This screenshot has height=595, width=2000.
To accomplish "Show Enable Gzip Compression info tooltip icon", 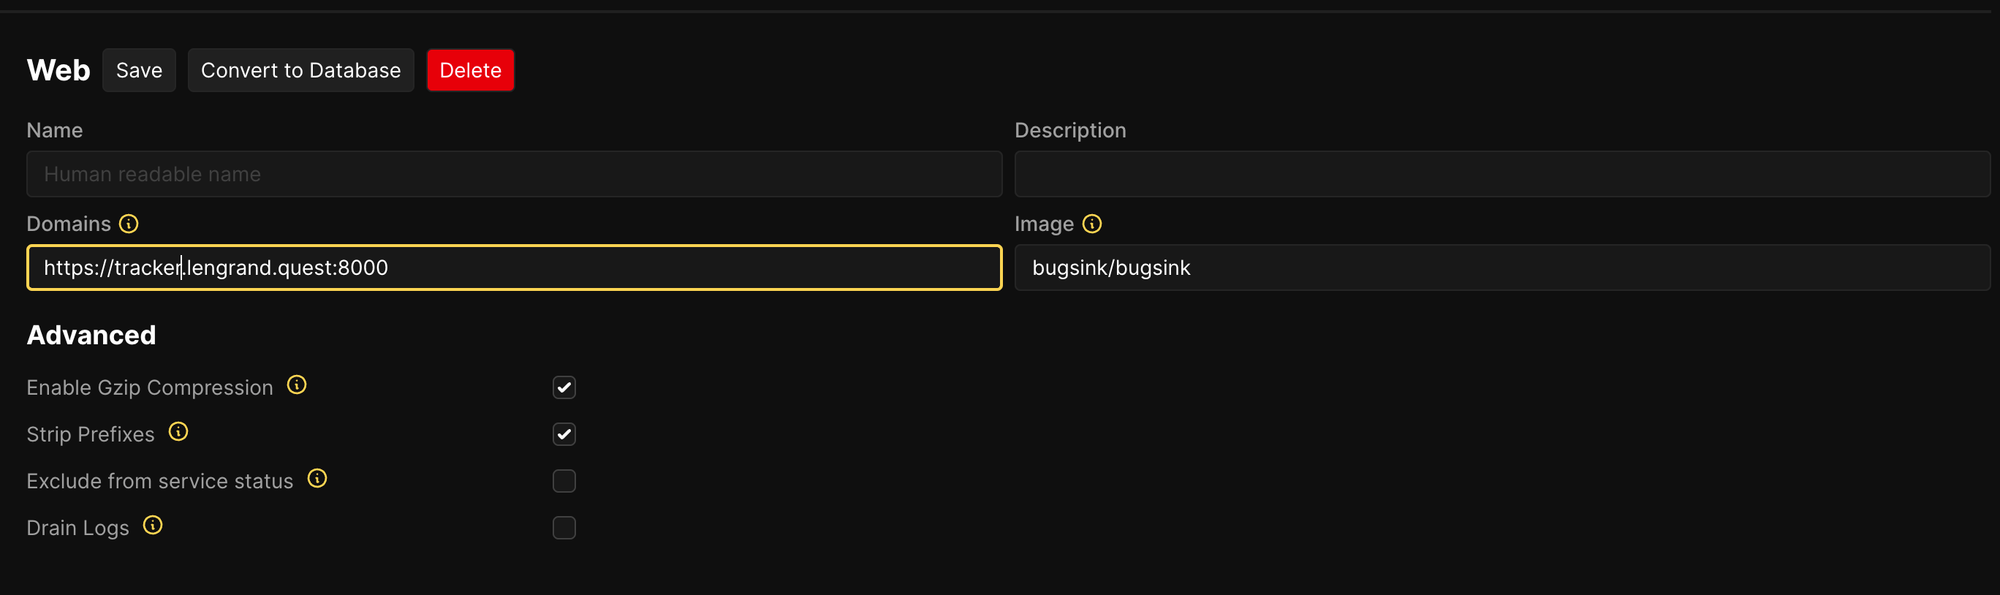I will tap(297, 385).
